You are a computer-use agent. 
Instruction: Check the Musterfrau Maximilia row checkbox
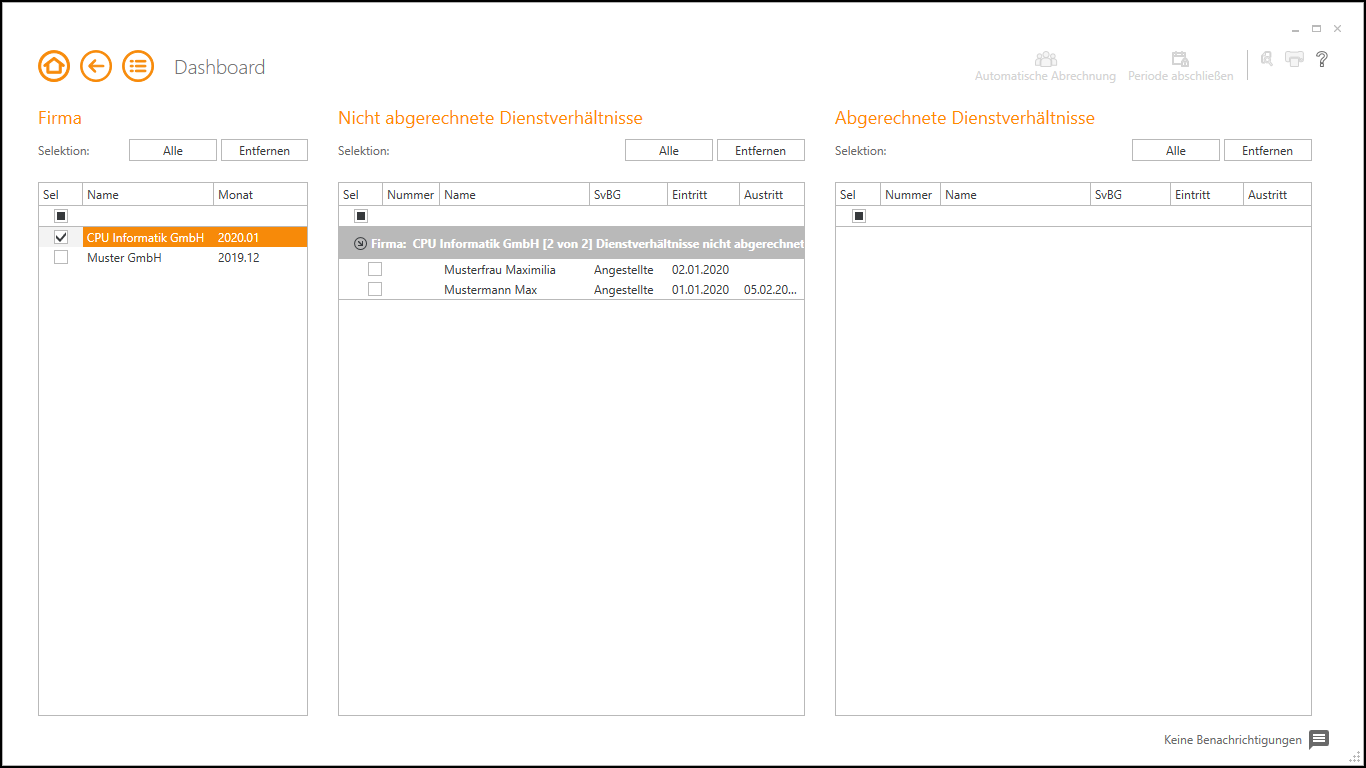(x=375, y=269)
